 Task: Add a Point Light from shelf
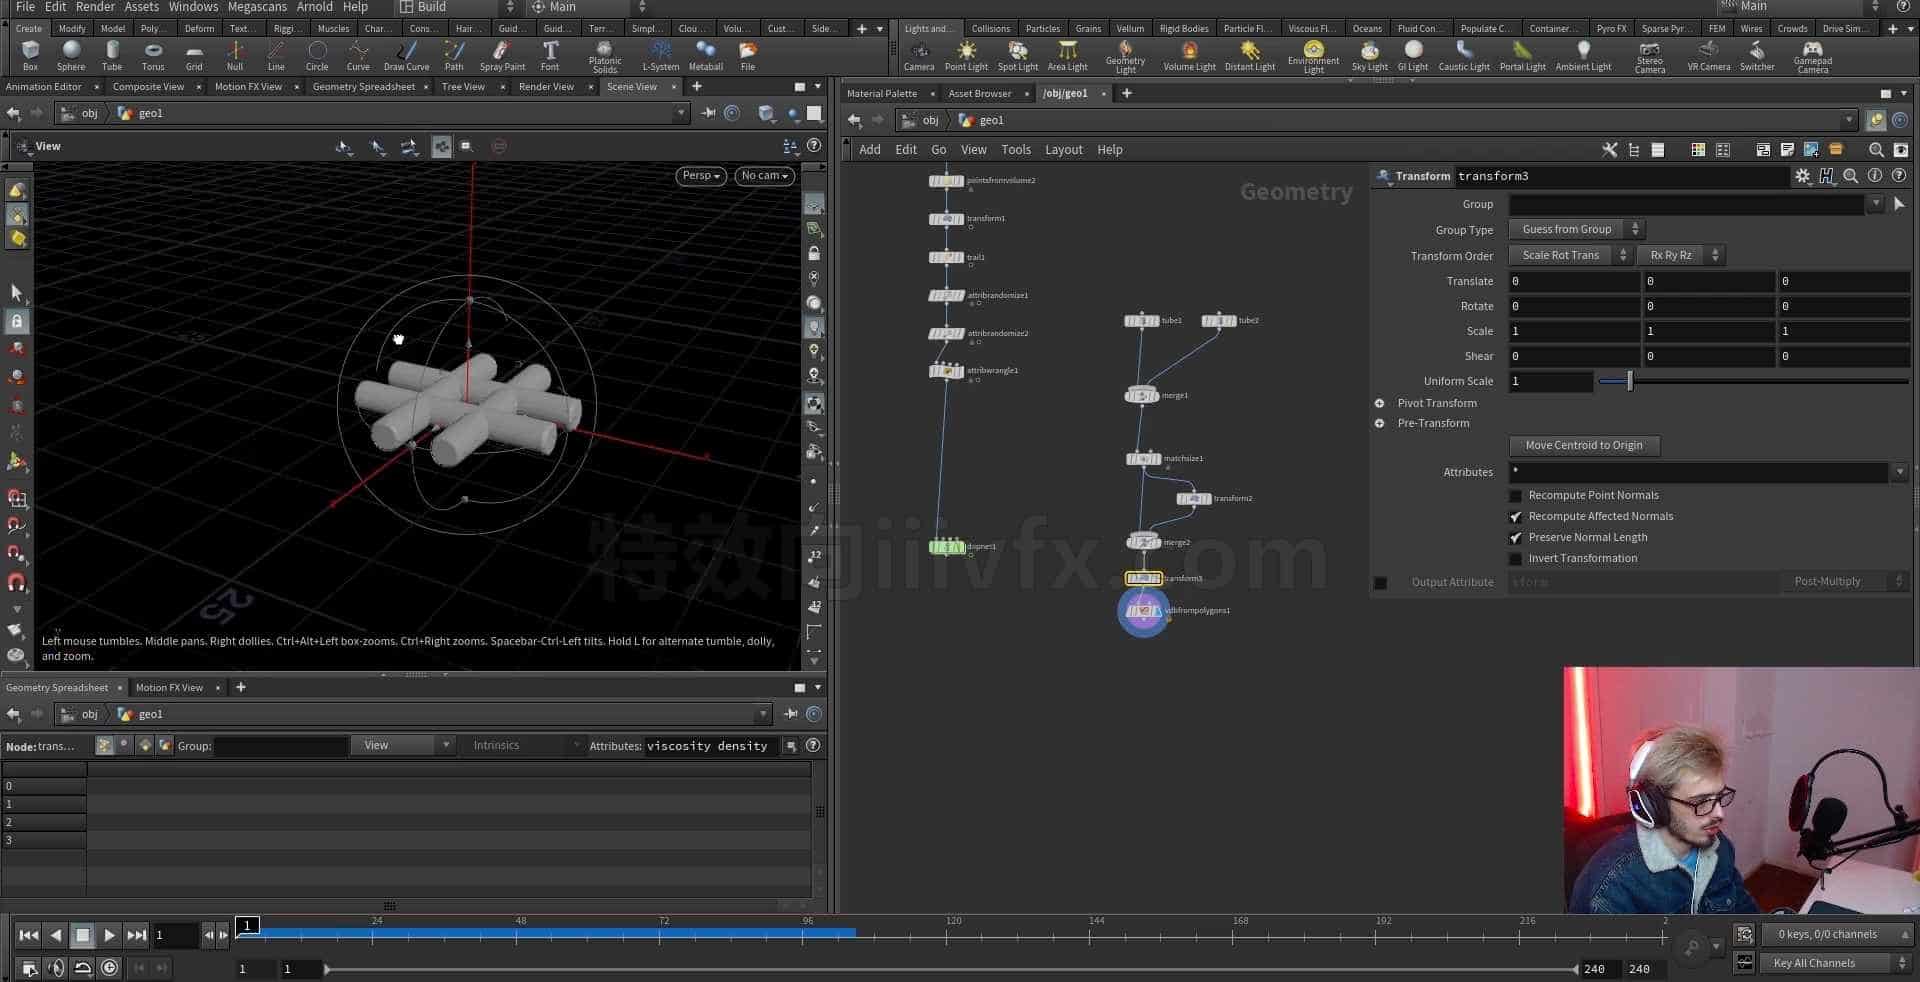tap(966, 55)
